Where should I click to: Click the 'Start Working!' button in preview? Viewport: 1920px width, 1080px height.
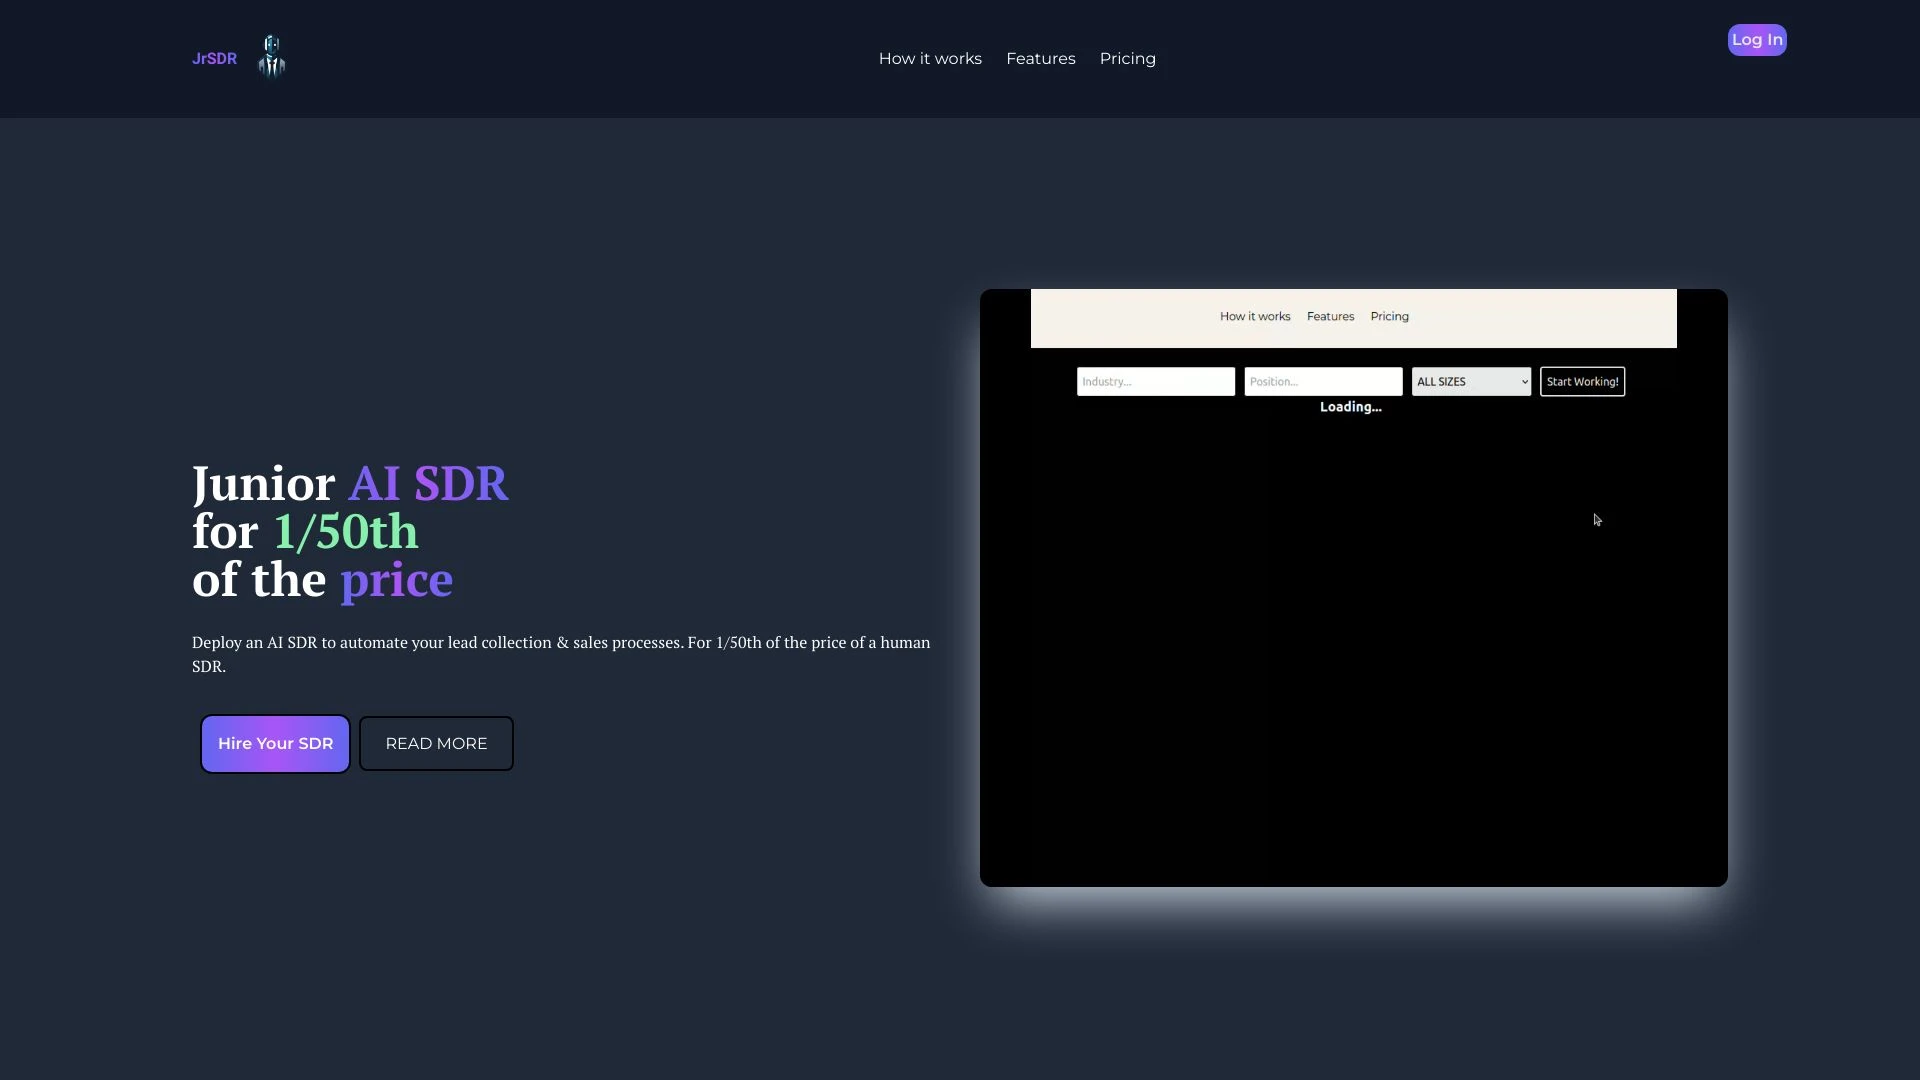tap(1581, 380)
